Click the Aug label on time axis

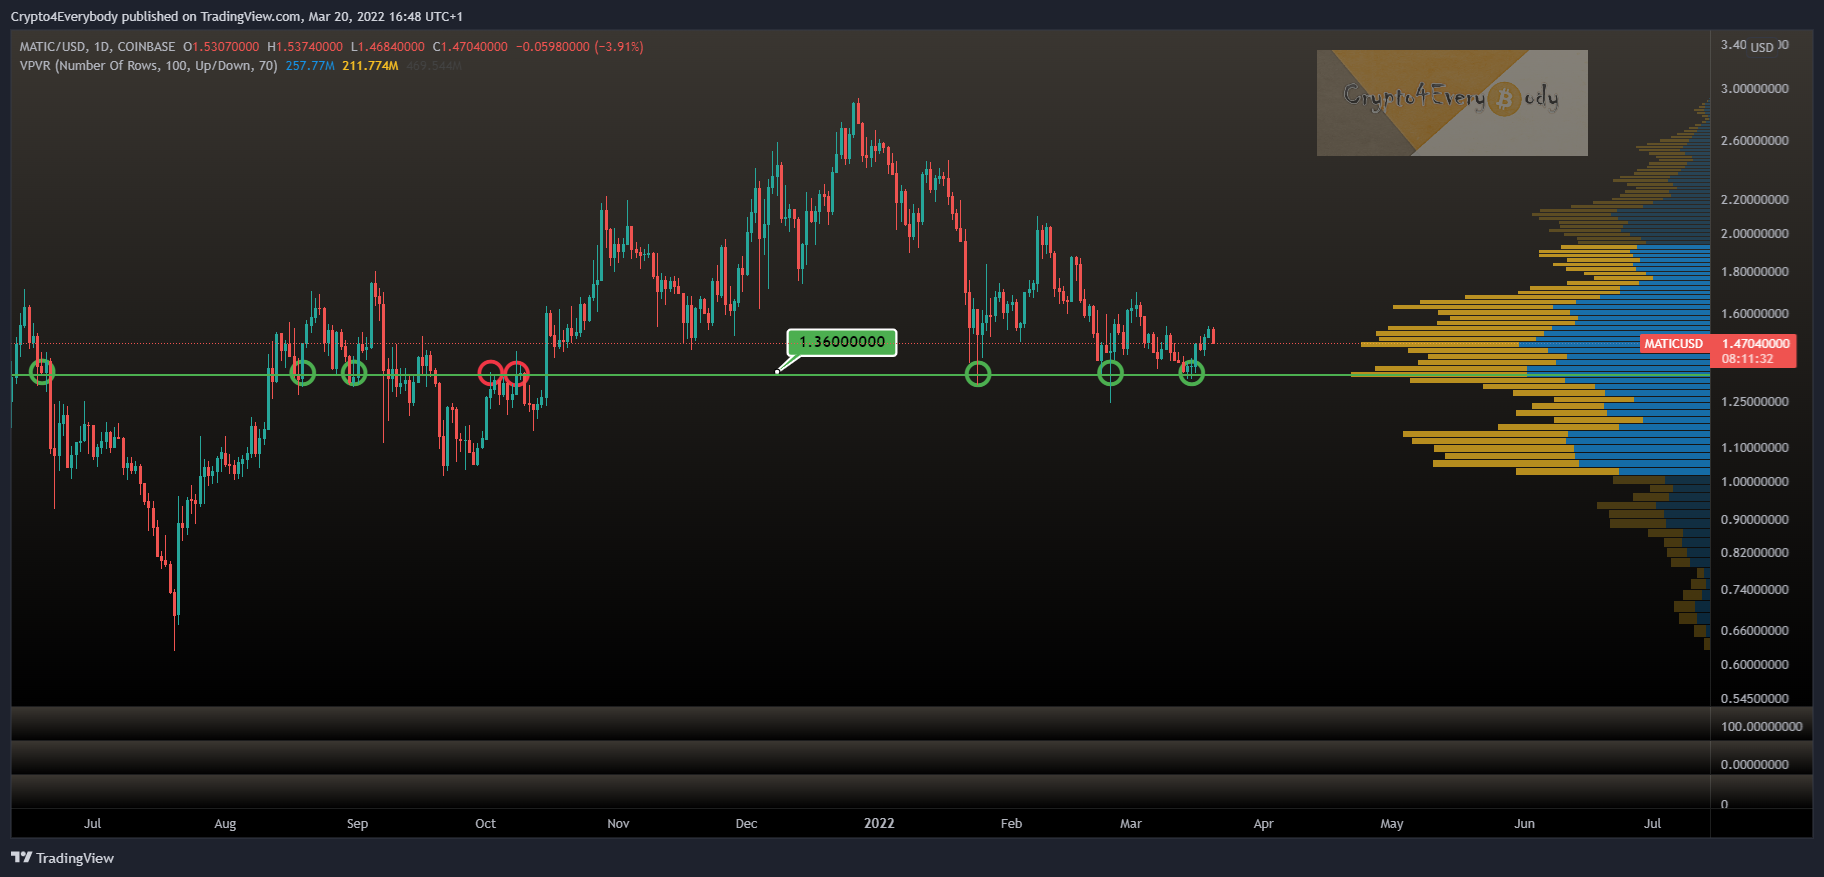tap(225, 824)
